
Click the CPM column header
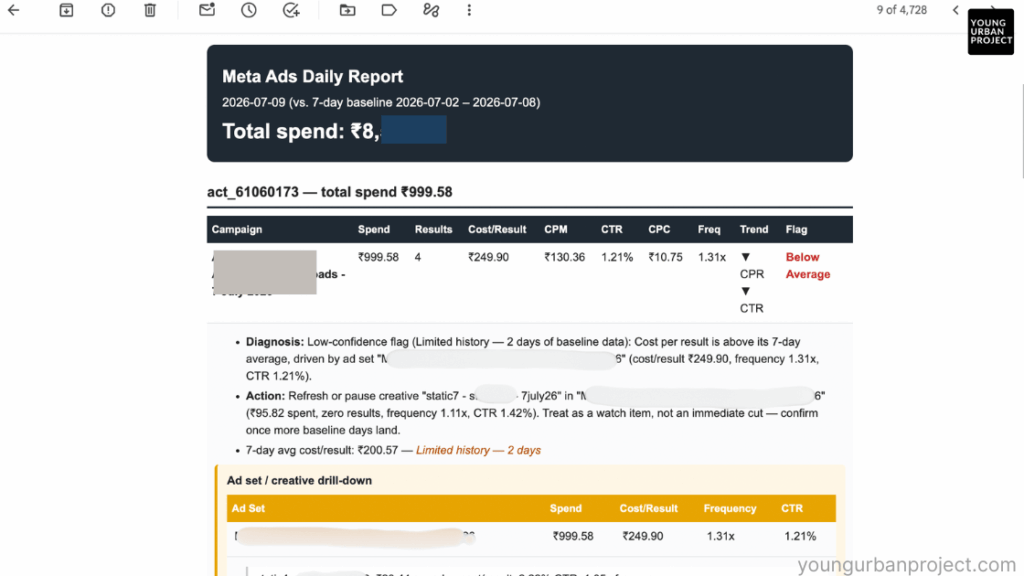click(556, 230)
